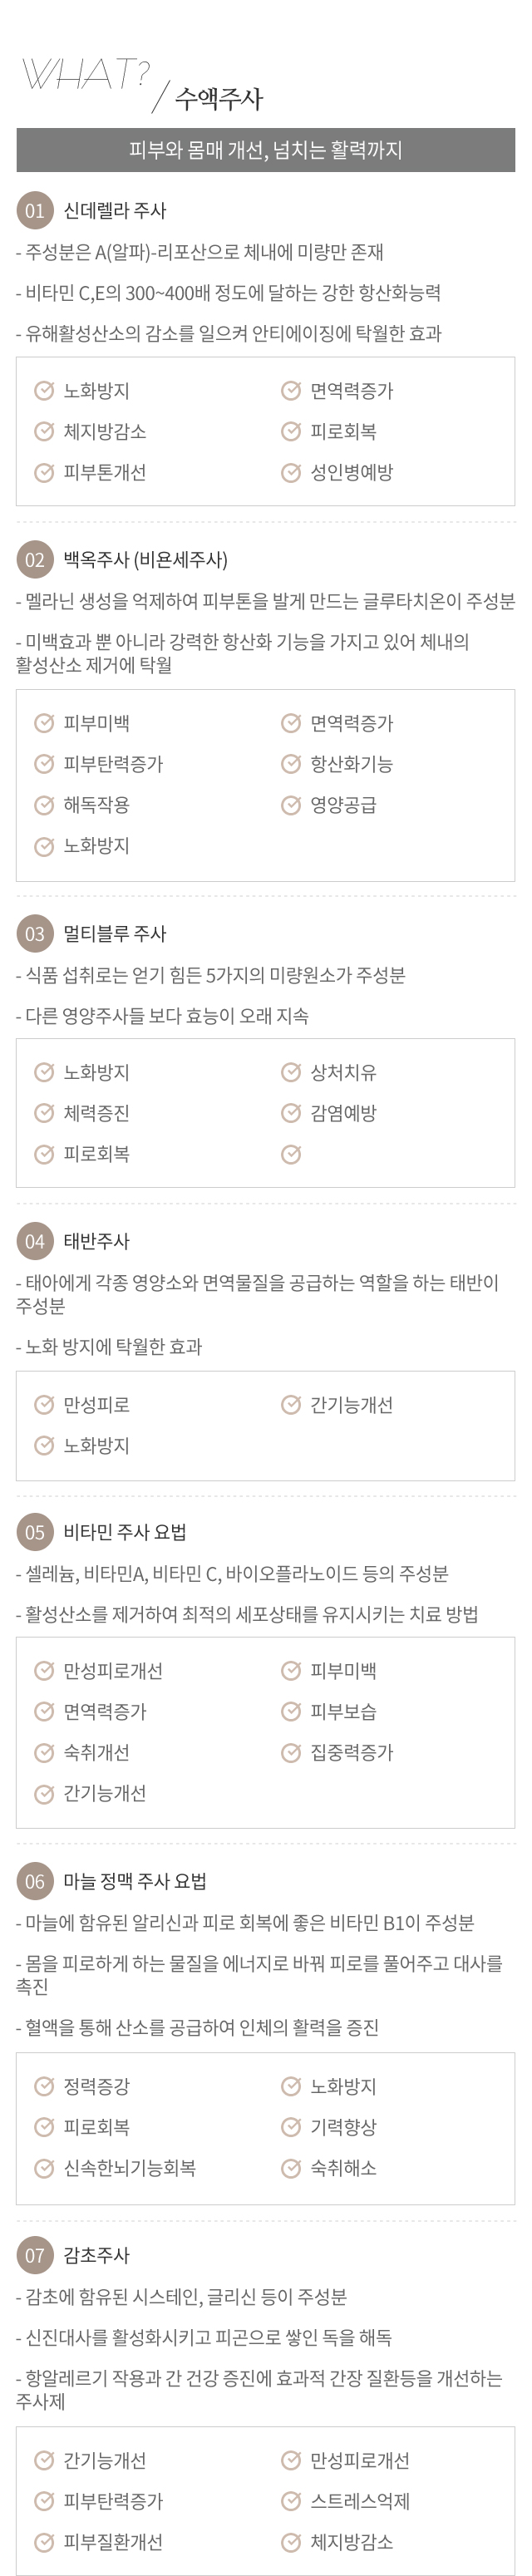Click the check mark beside 숙취해소
Image resolution: width=532 pixels, height=2576 pixels.
(x=291, y=2168)
